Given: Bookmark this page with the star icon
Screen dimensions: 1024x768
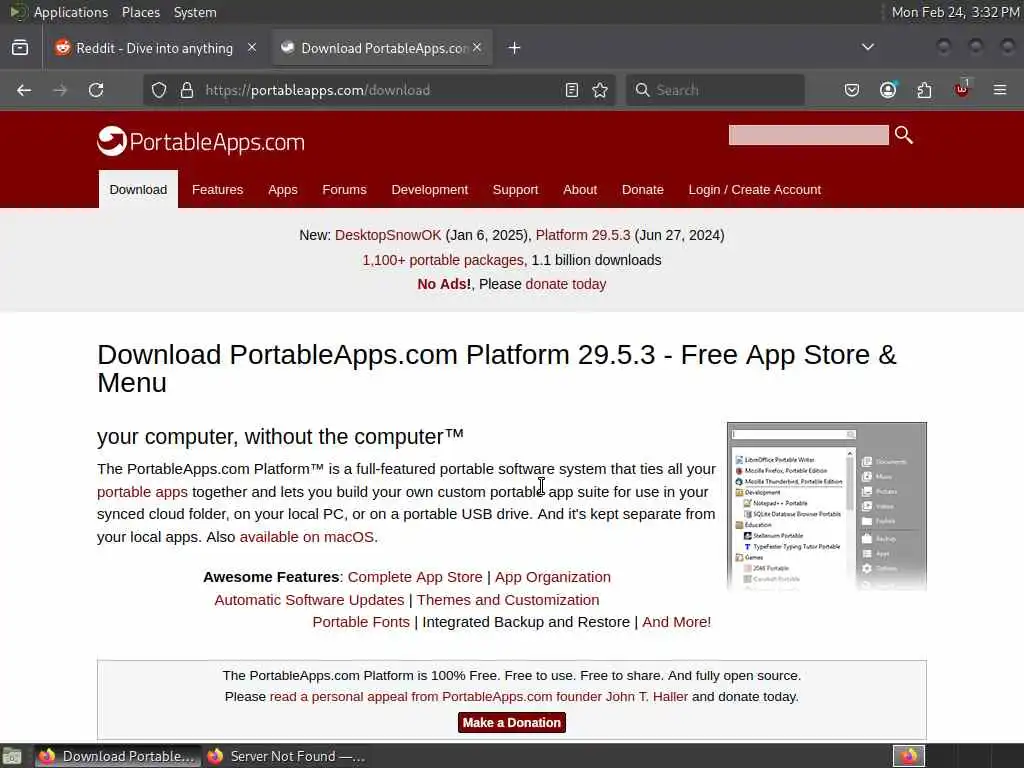Looking at the screenshot, I should [600, 90].
